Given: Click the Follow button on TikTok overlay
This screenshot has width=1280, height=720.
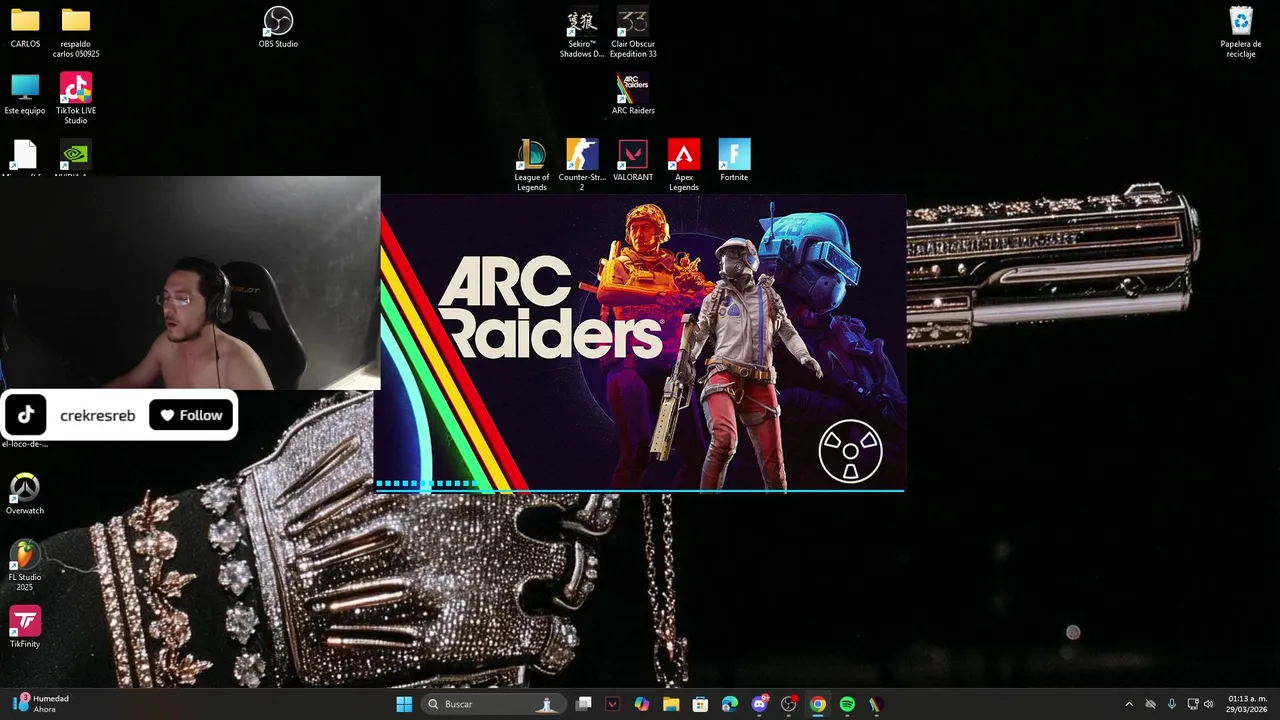Looking at the screenshot, I should 191,415.
